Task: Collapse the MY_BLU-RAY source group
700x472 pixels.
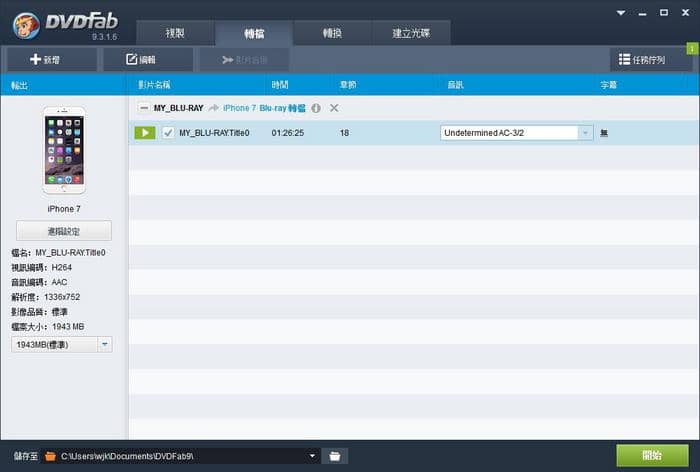Action: pyautogui.click(x=144, y=108)
